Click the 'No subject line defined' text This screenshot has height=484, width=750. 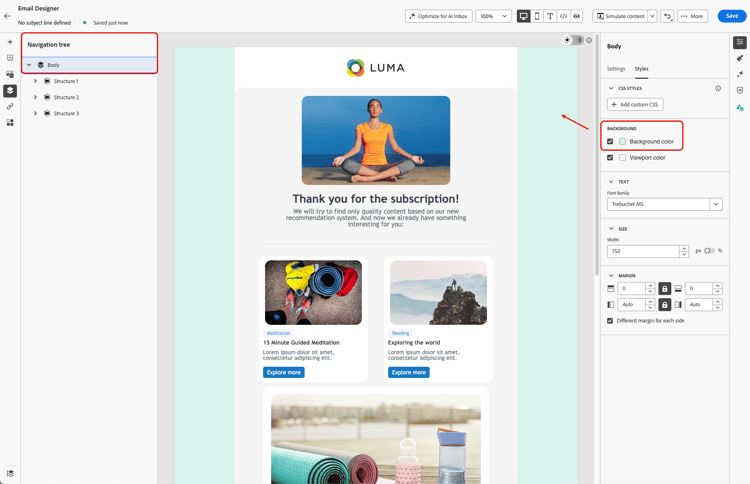click(44, 23)
